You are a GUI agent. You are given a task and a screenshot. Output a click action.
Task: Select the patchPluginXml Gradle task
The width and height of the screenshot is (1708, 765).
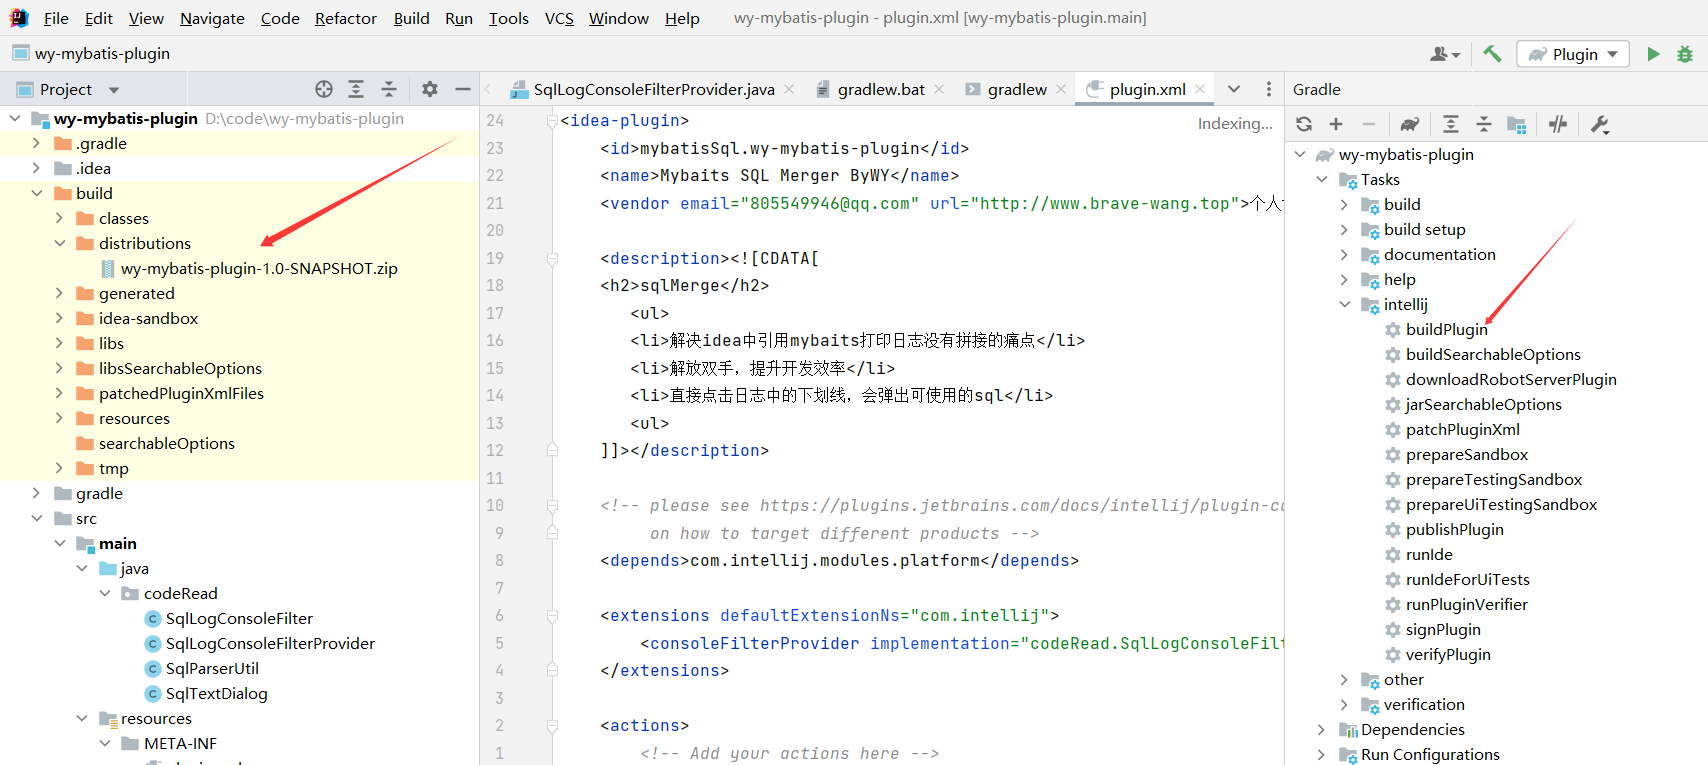[1462, 429]
